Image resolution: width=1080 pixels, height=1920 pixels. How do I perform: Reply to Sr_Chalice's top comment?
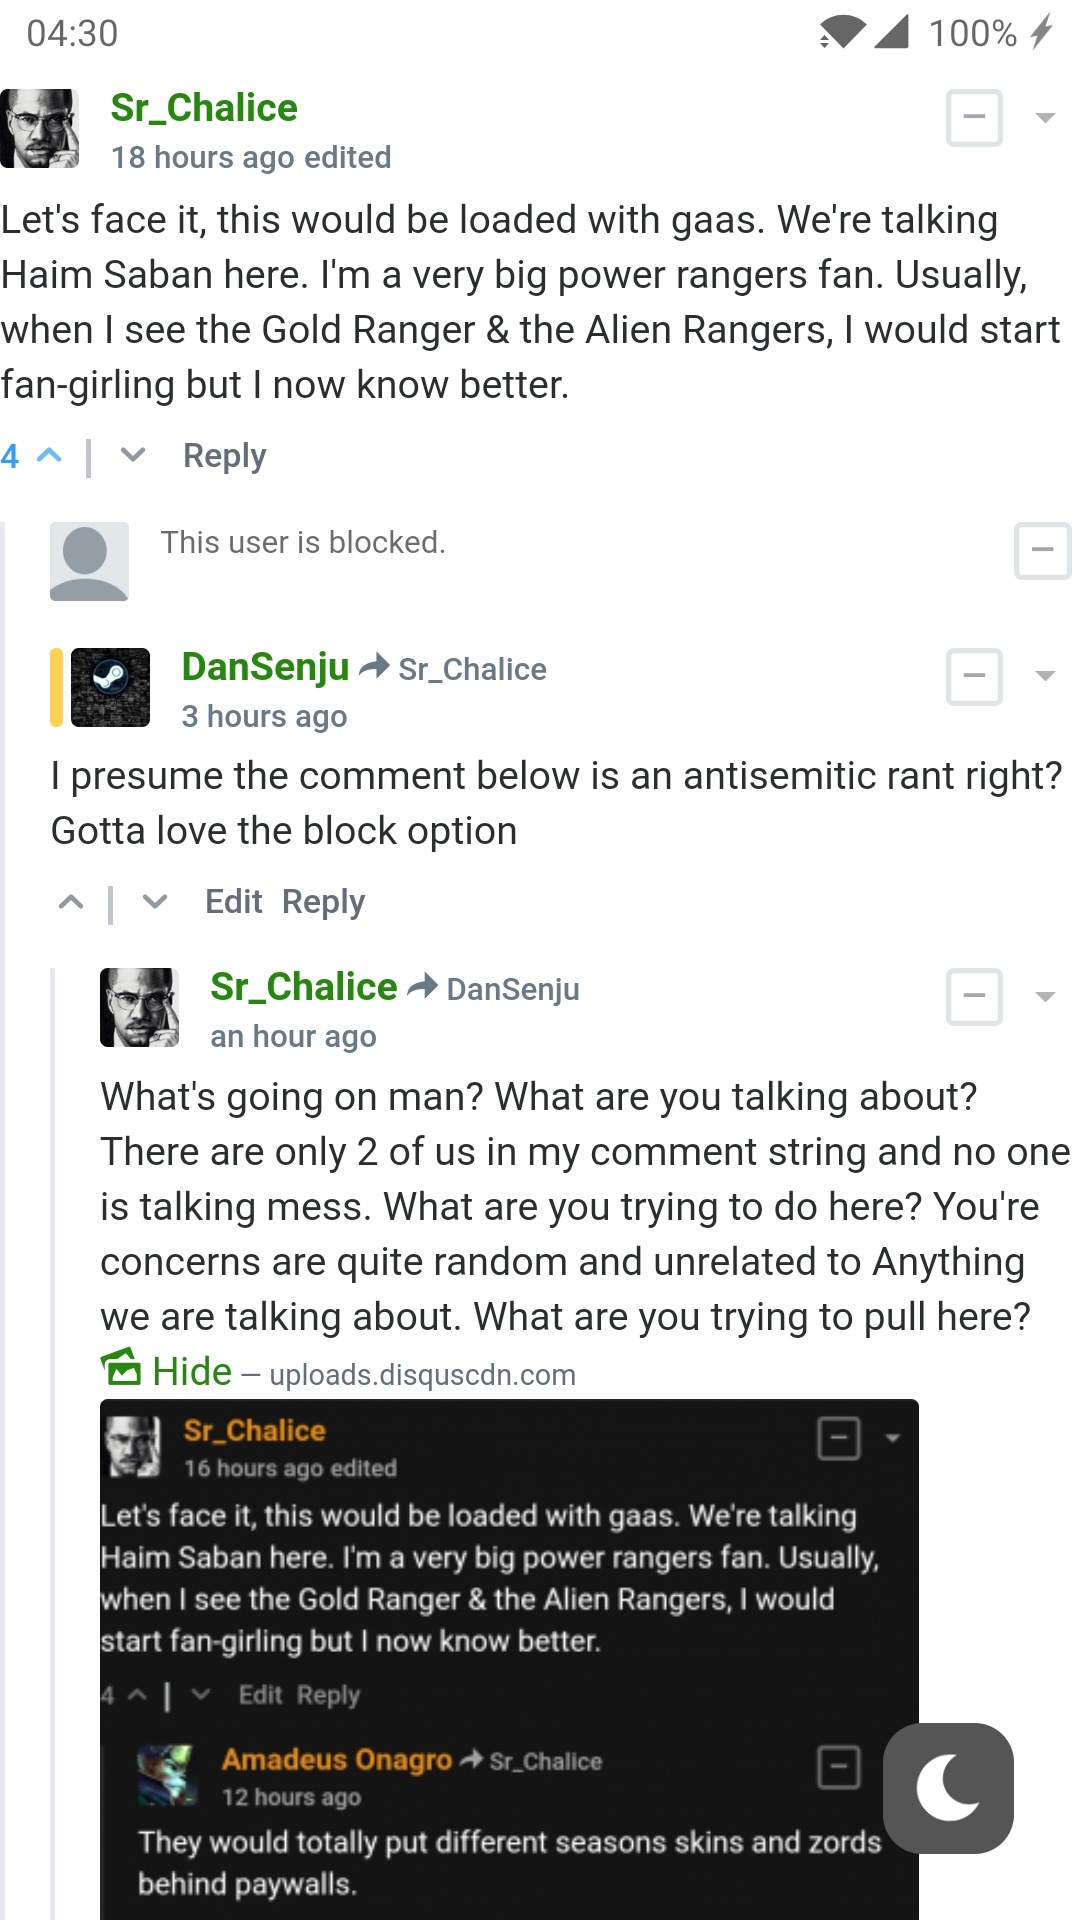(x=224, y=456)
